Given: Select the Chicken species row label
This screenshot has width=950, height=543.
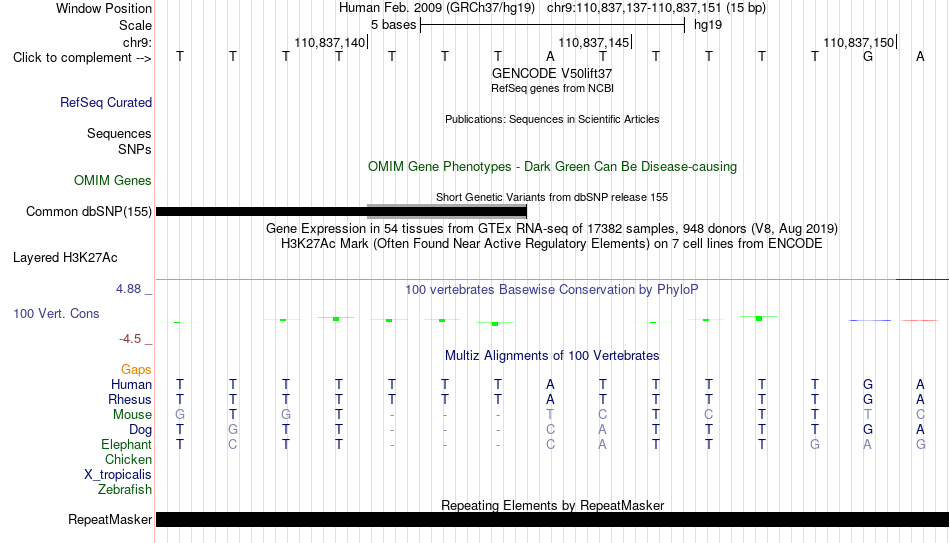Looking at the screenshot, I should pos(128,459).
